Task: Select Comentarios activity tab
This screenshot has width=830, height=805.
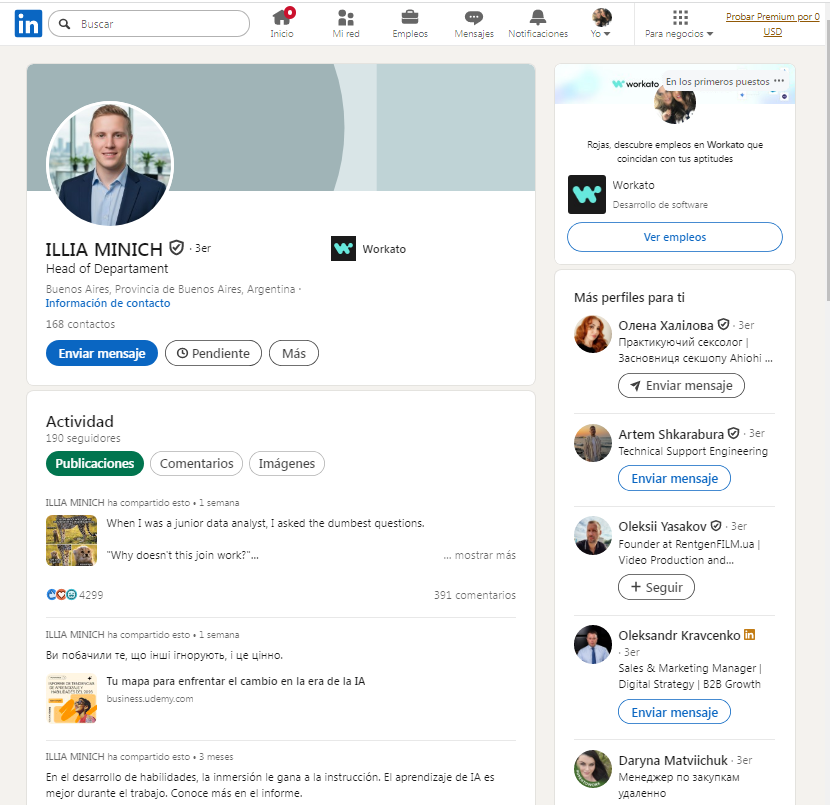Action: coord(196,464)
